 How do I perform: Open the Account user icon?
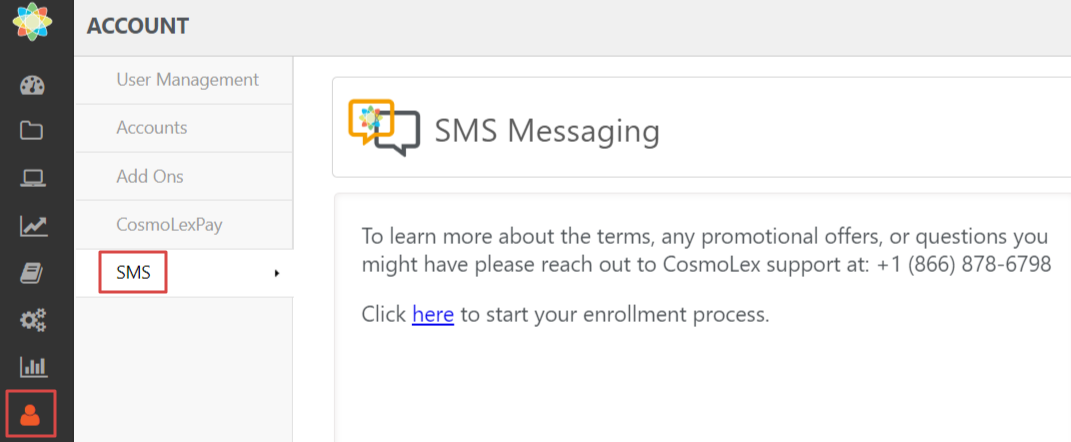click(x=31, y=415)
